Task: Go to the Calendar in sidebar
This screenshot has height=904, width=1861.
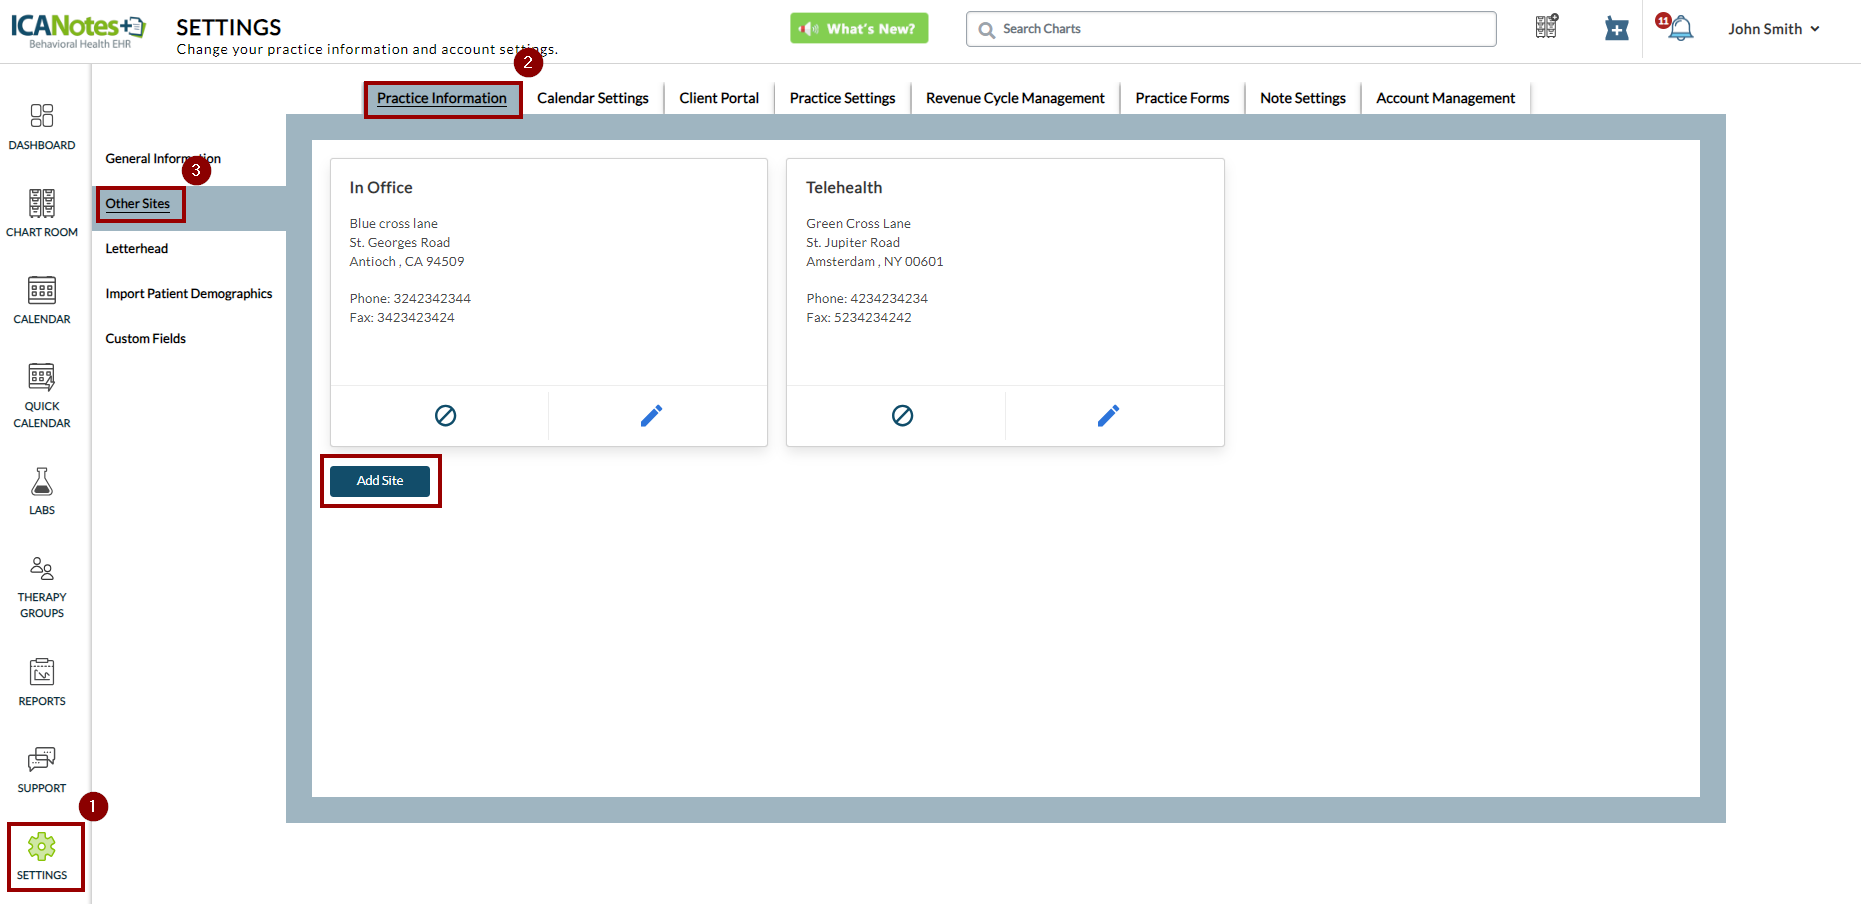Action: click(42, 301)
